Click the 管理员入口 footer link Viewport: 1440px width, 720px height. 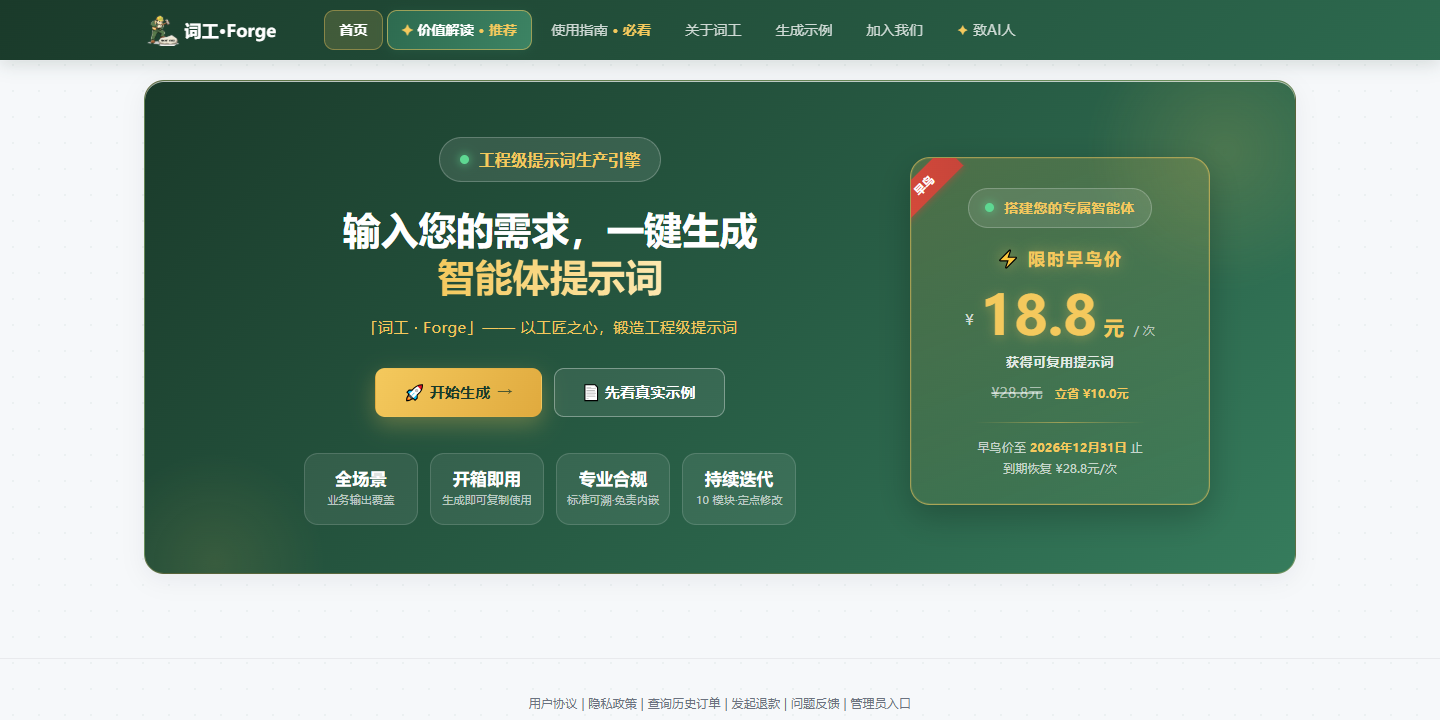coord(881,704)
